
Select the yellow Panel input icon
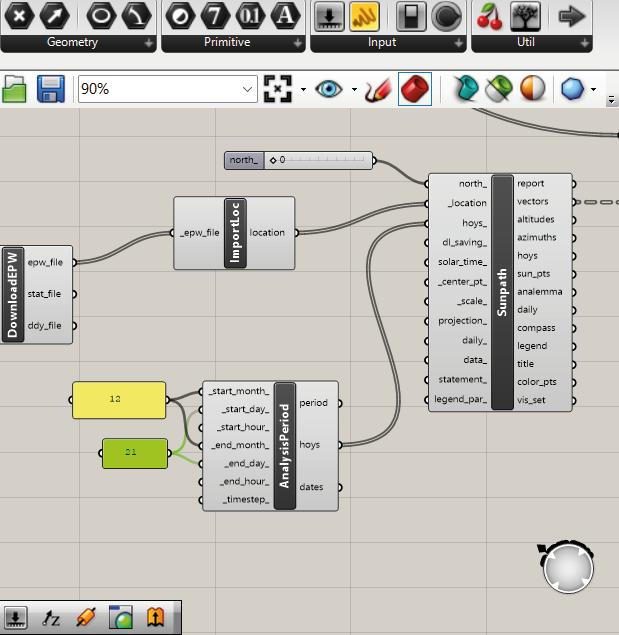[x=364, y=16]
